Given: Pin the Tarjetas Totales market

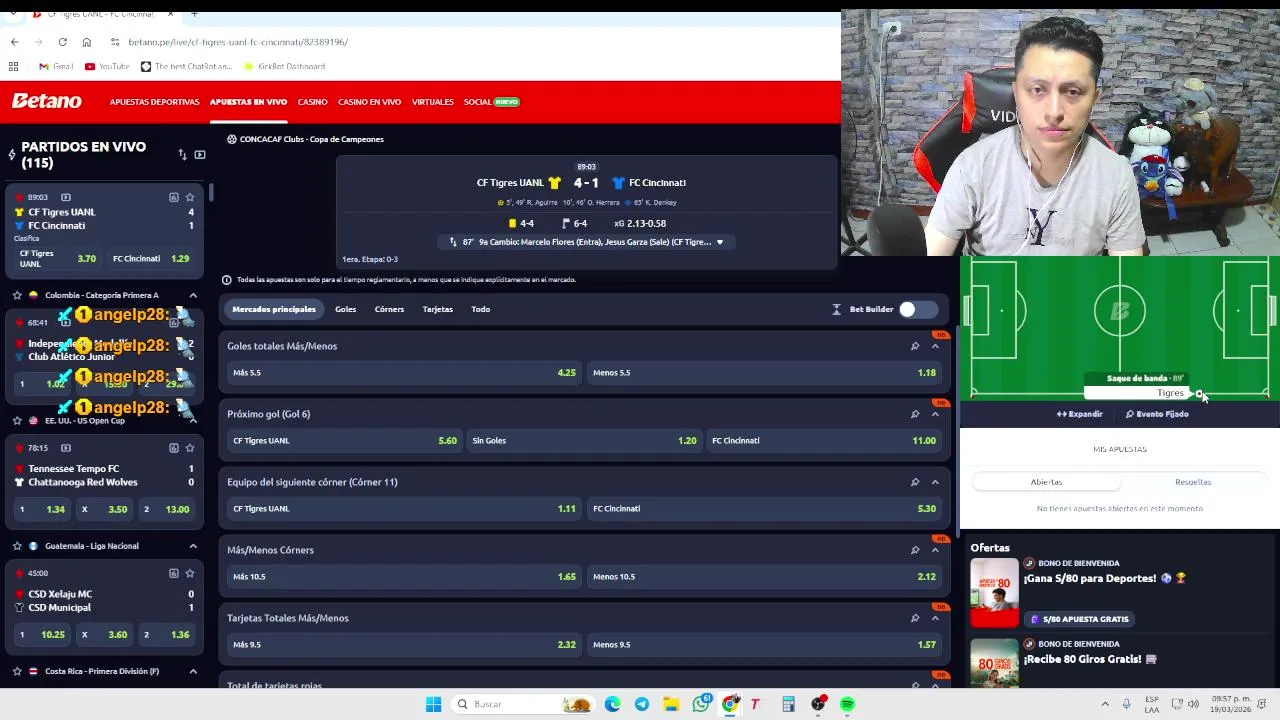Looking at the screenshot, I should point(915,618).
